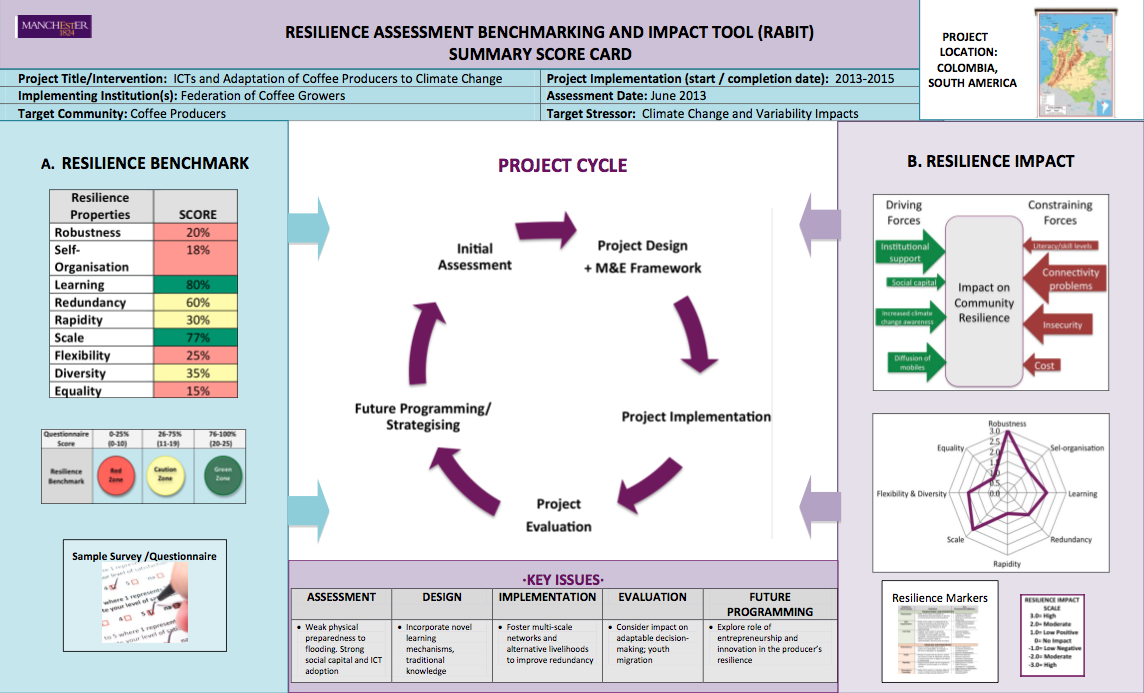Click the lavender arrow beside the radar chart
The height and width of the screenshot is (693, 1144).
point(820,508)
